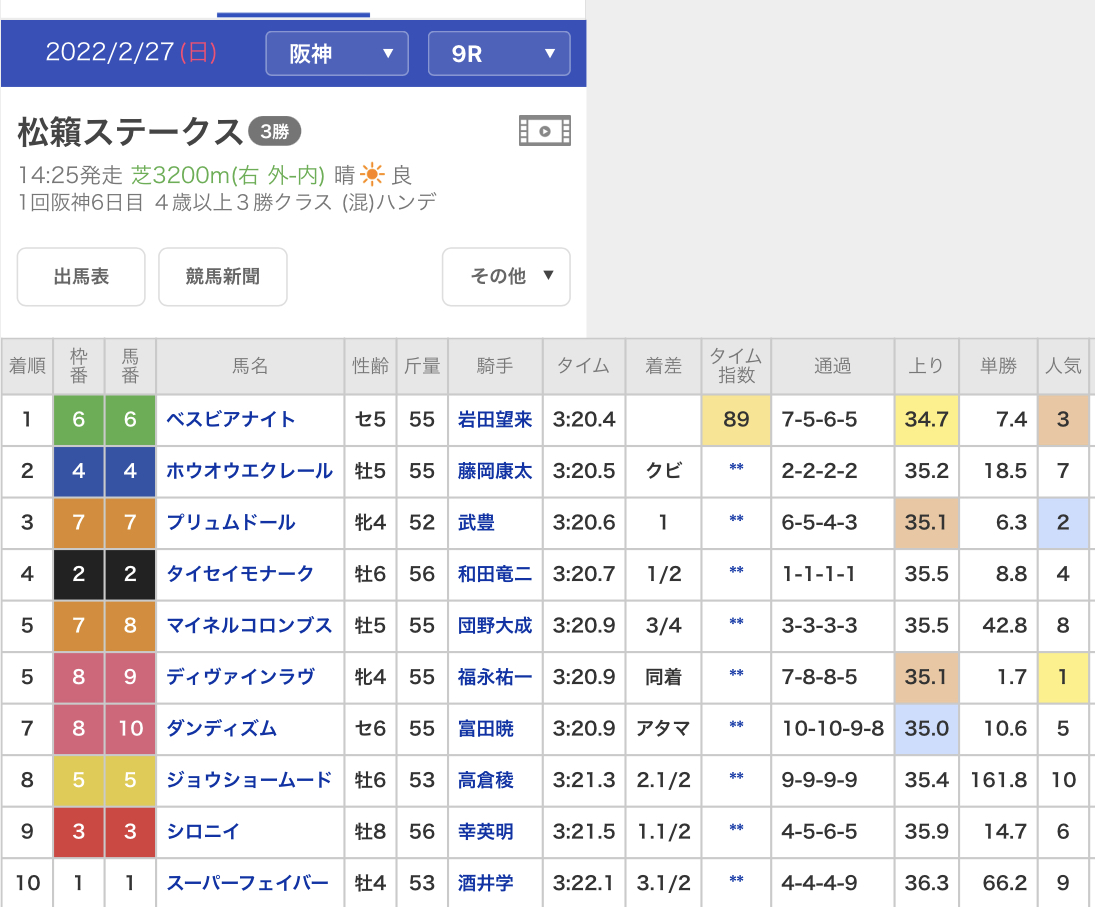Open jockey 岩田望来's profile link

(495, 419)
